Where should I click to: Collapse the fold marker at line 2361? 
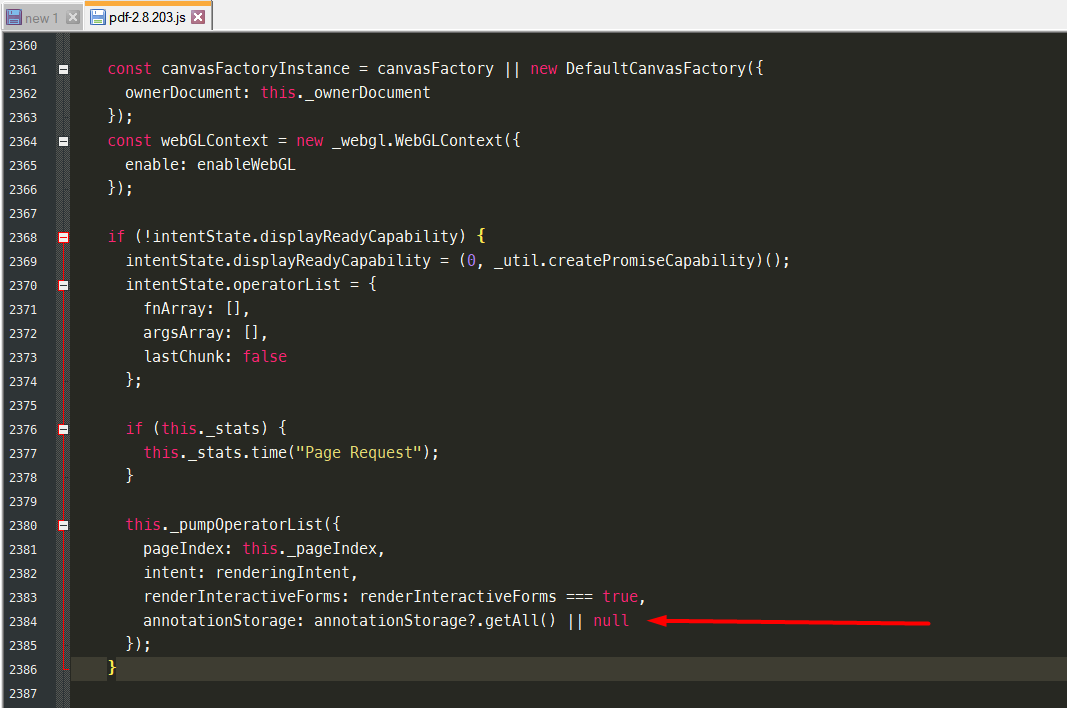point(62,68)
